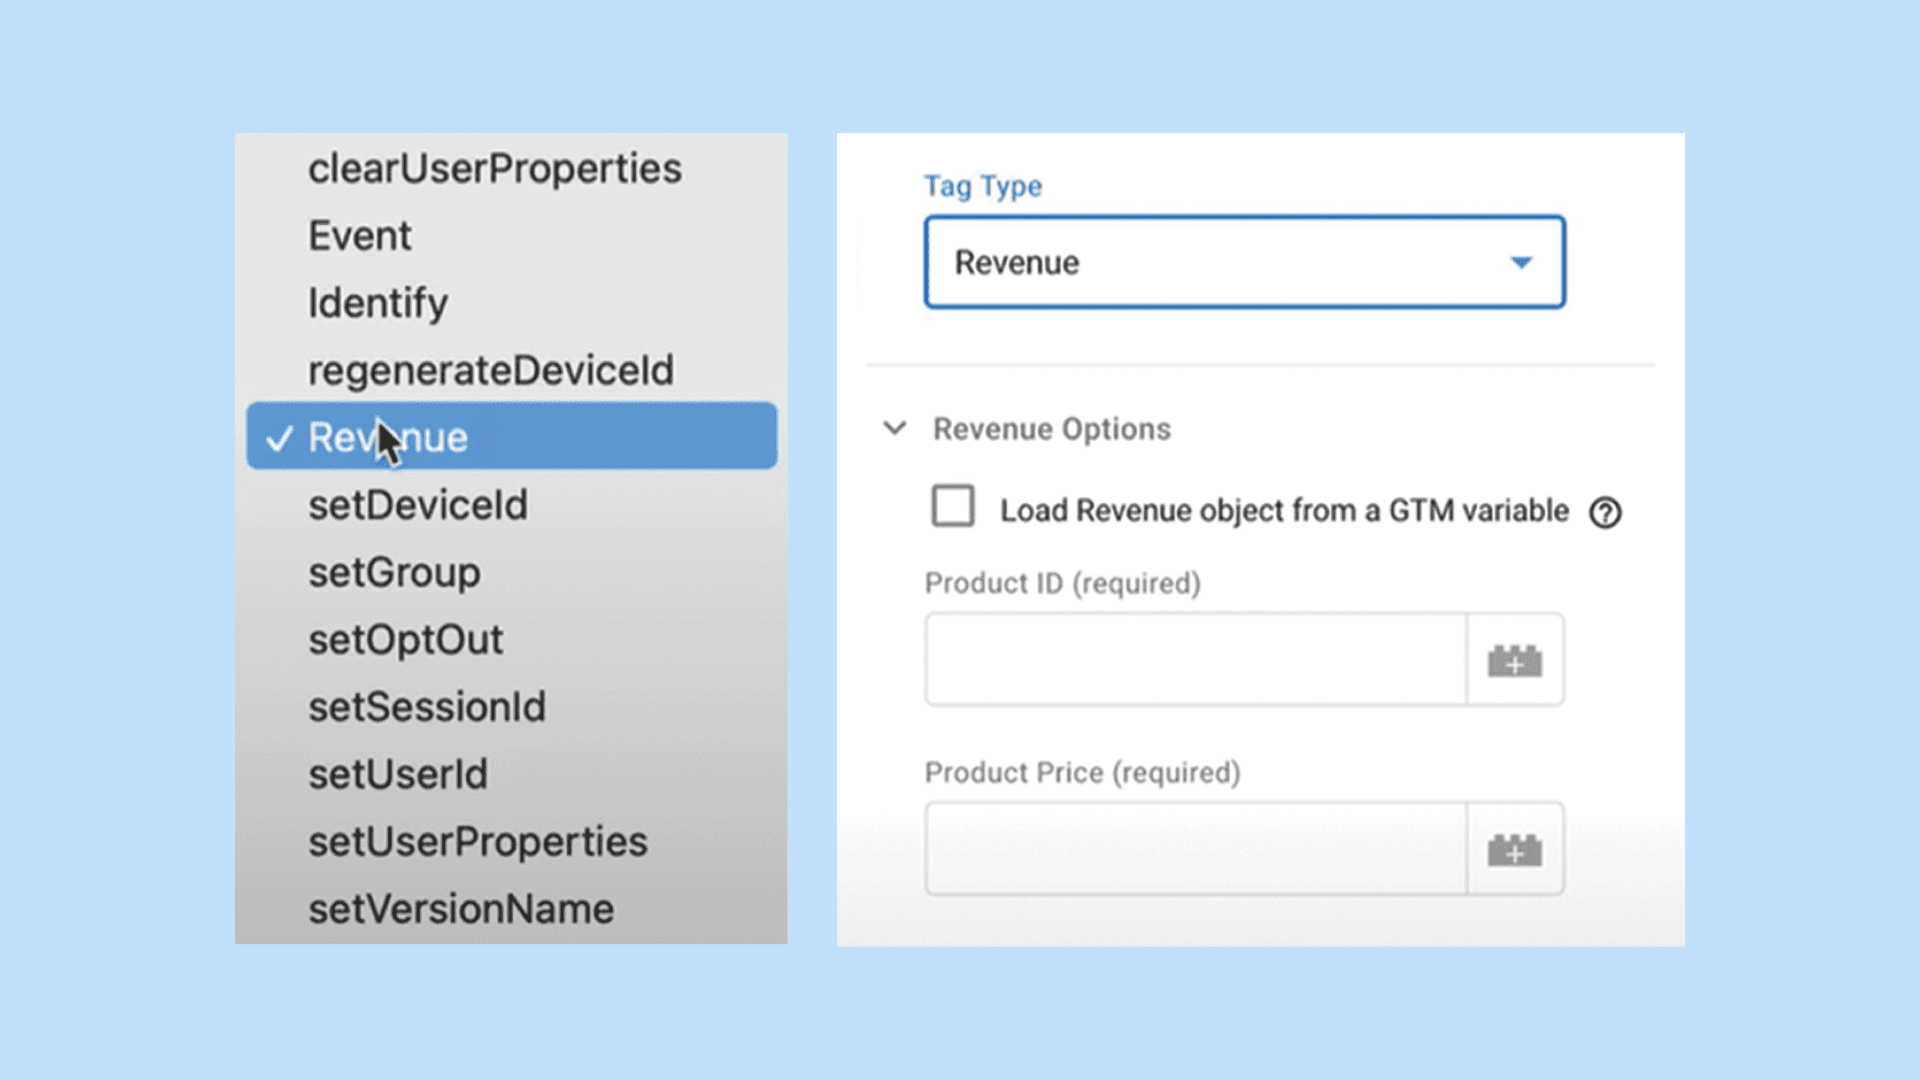Choose setUserId in the dropdown list
The width and height of the screenshot is (1920, 1080).
(398, 774)
